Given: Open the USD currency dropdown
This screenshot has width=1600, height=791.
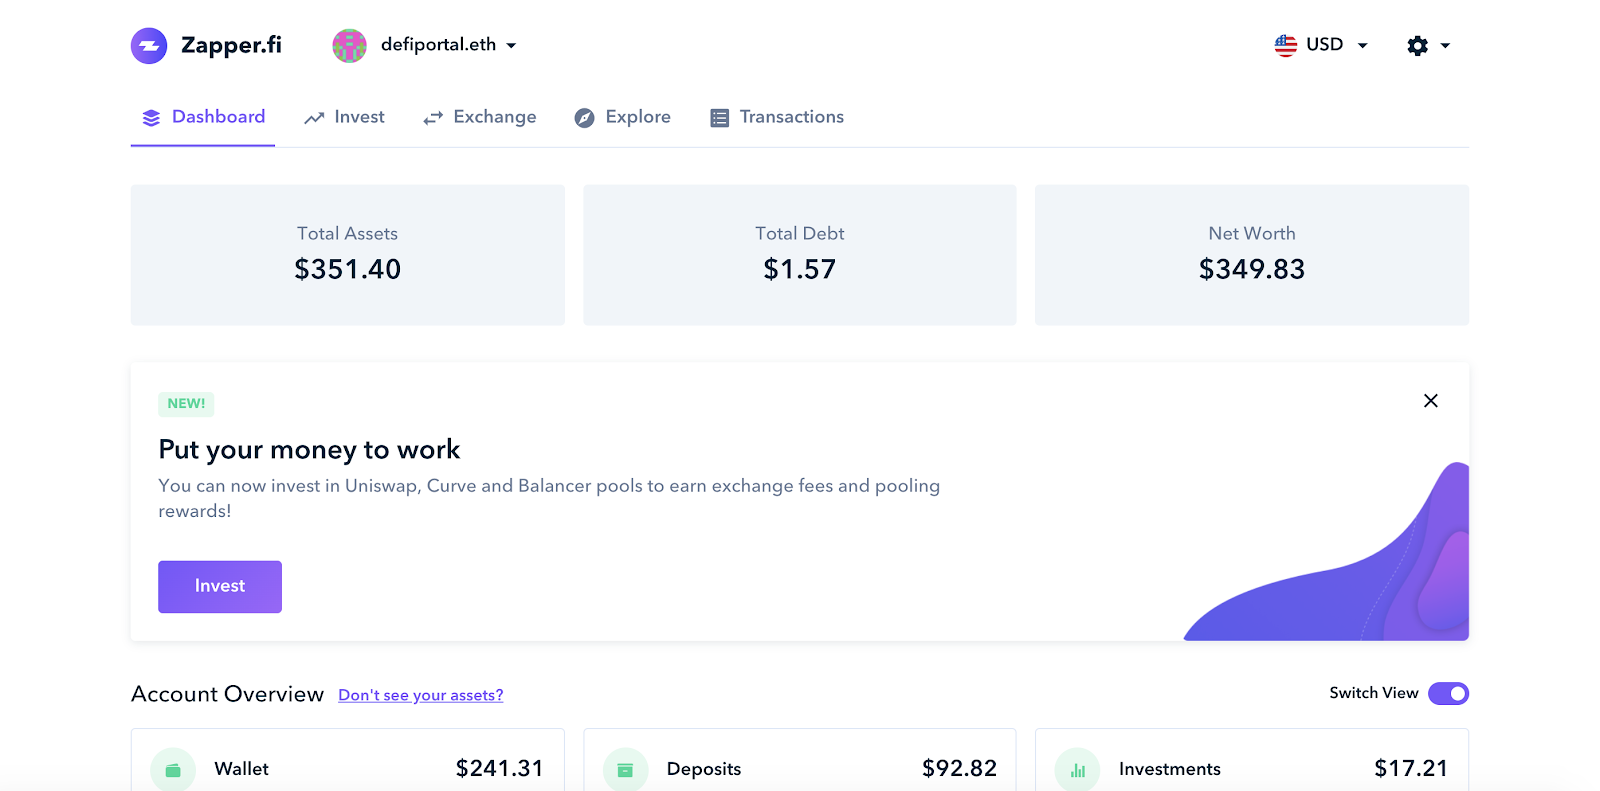Looking at the screenshot, I should click(1322, 45).
